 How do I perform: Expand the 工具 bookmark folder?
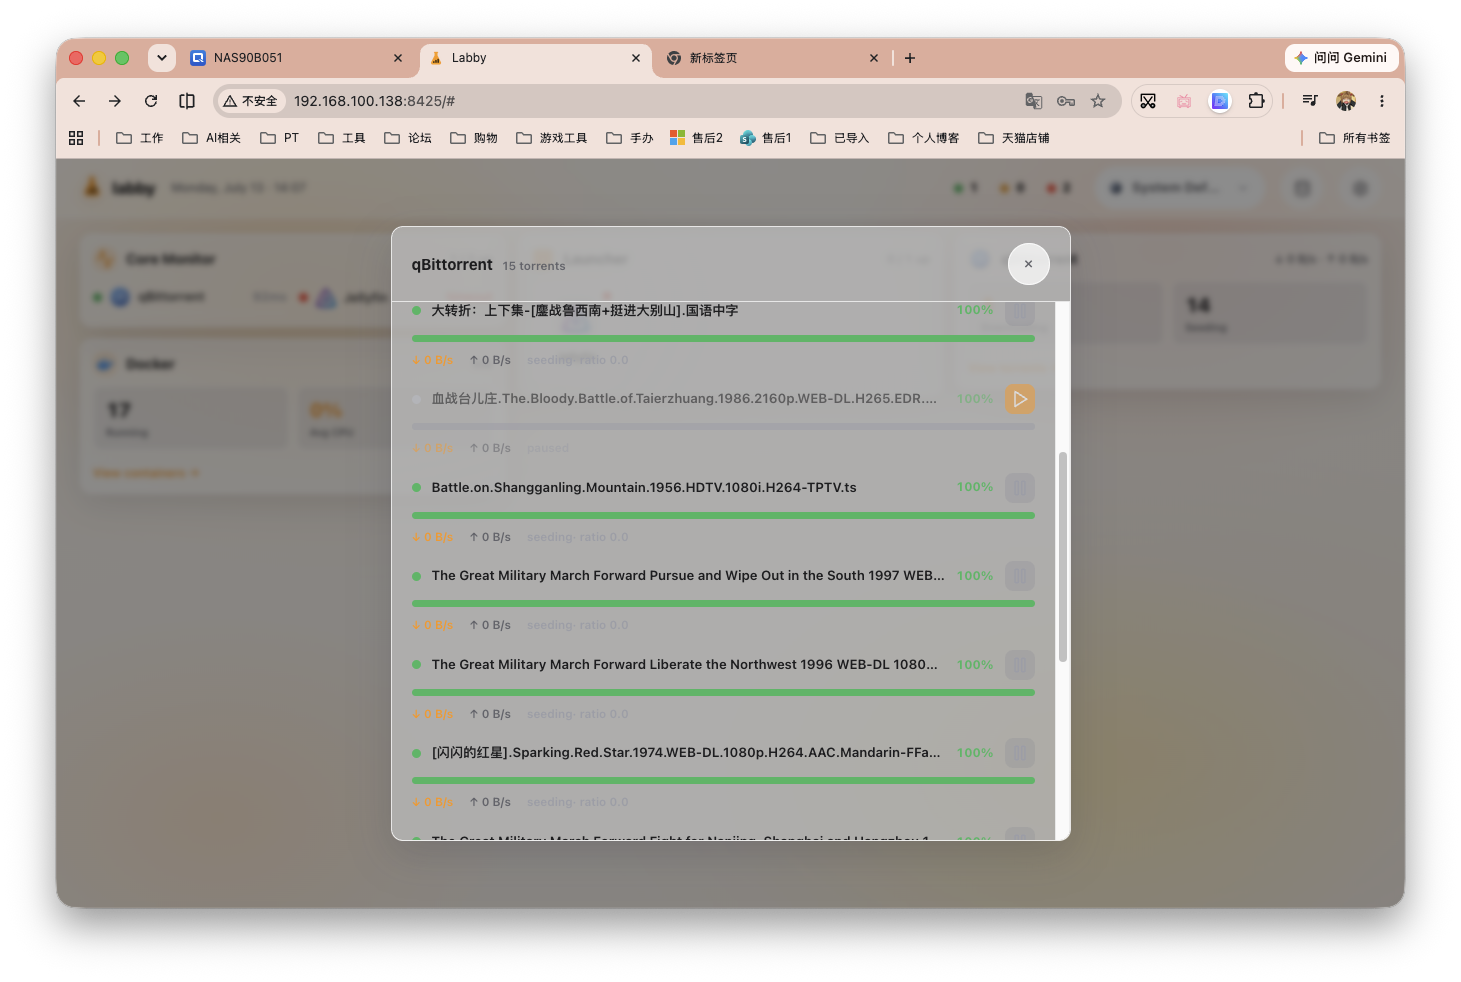(342, 138)
